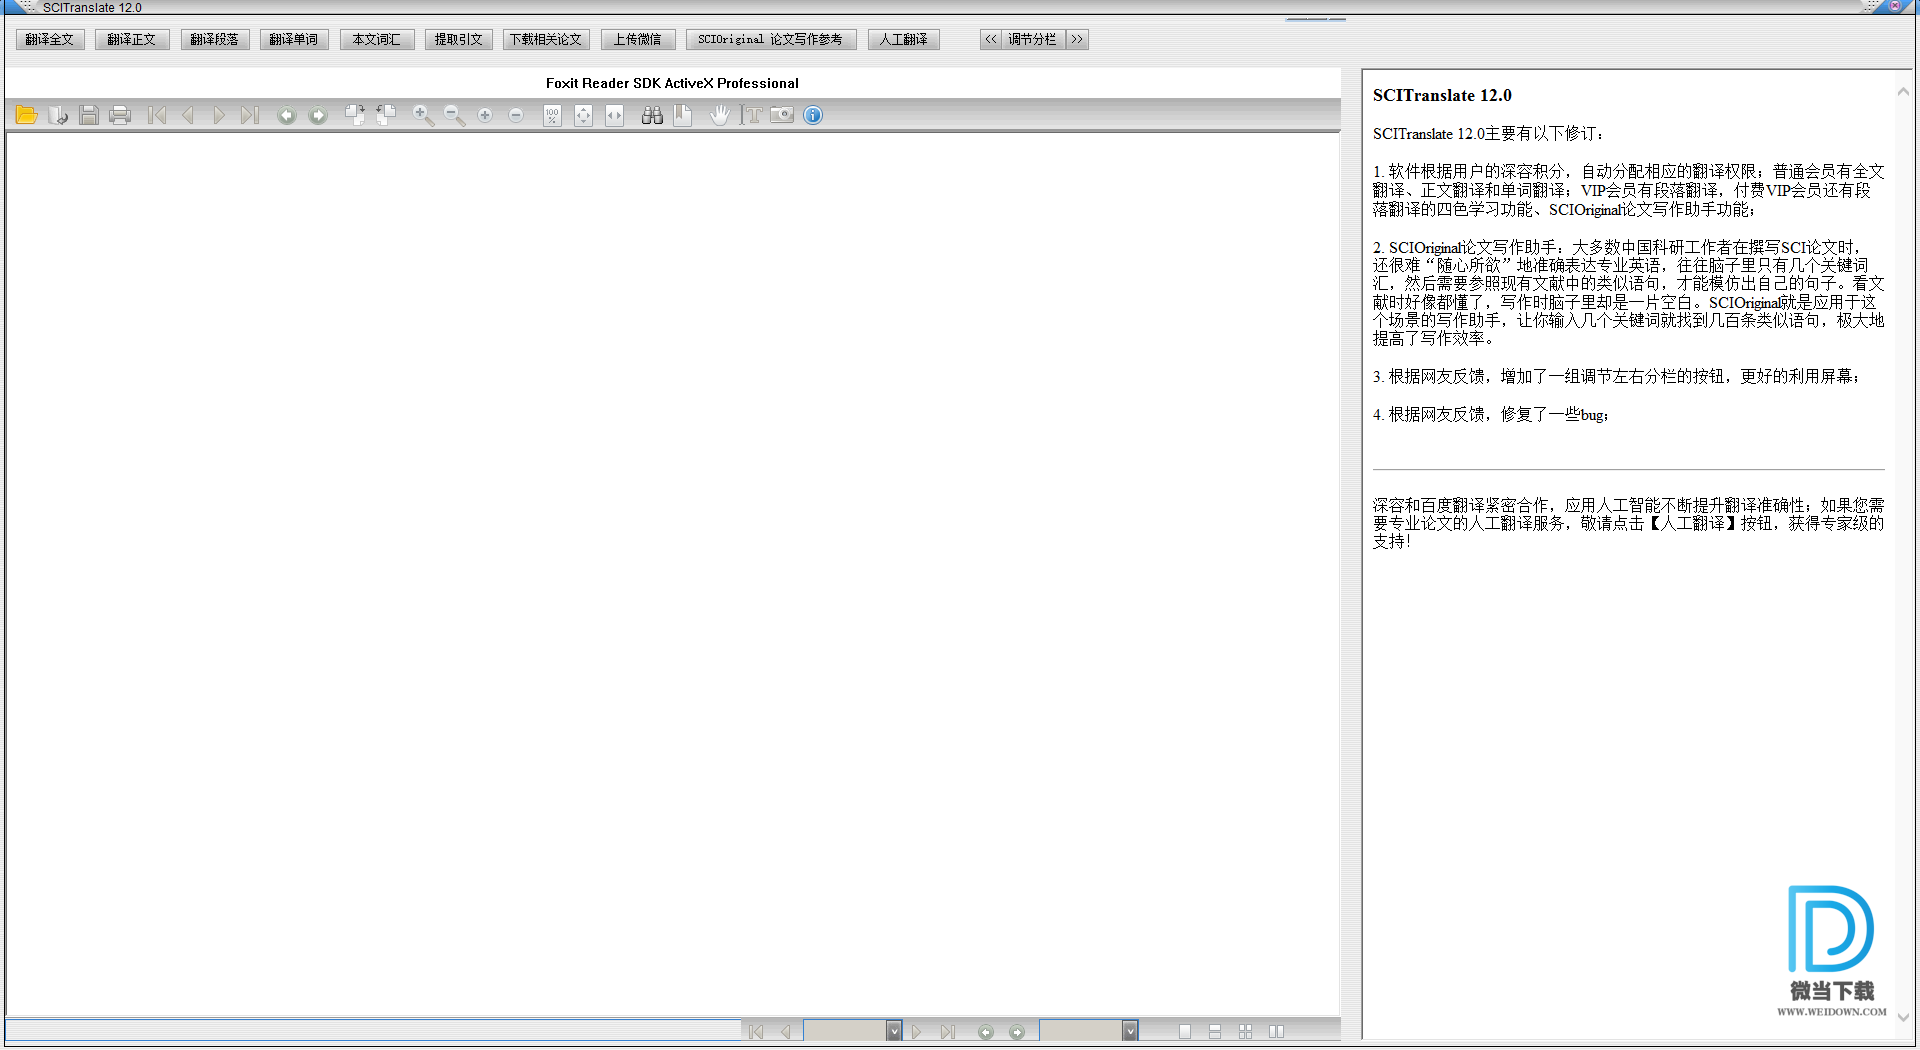This screenshot has height=1050, width=1920.
Task: Go to next view in bottom bar
Action: 1017,1032
